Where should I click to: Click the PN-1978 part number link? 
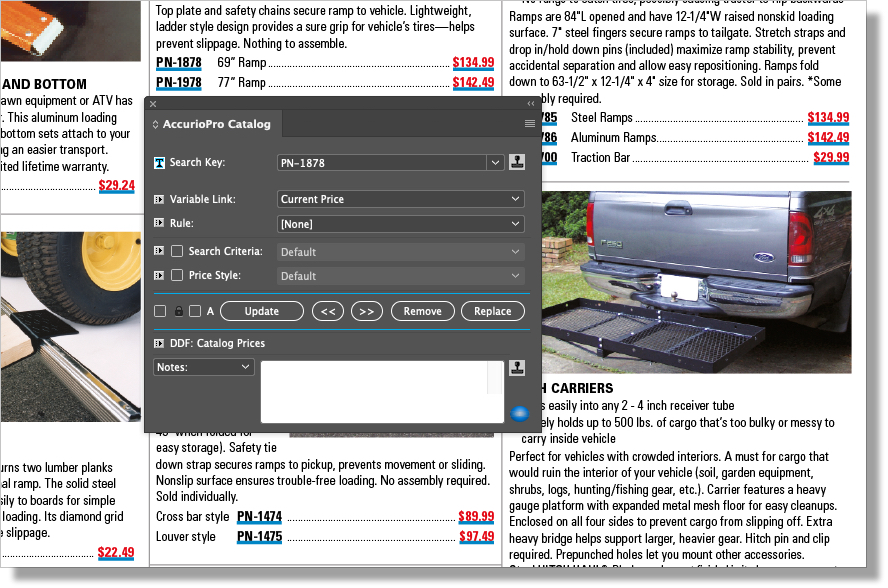(179, 83)
